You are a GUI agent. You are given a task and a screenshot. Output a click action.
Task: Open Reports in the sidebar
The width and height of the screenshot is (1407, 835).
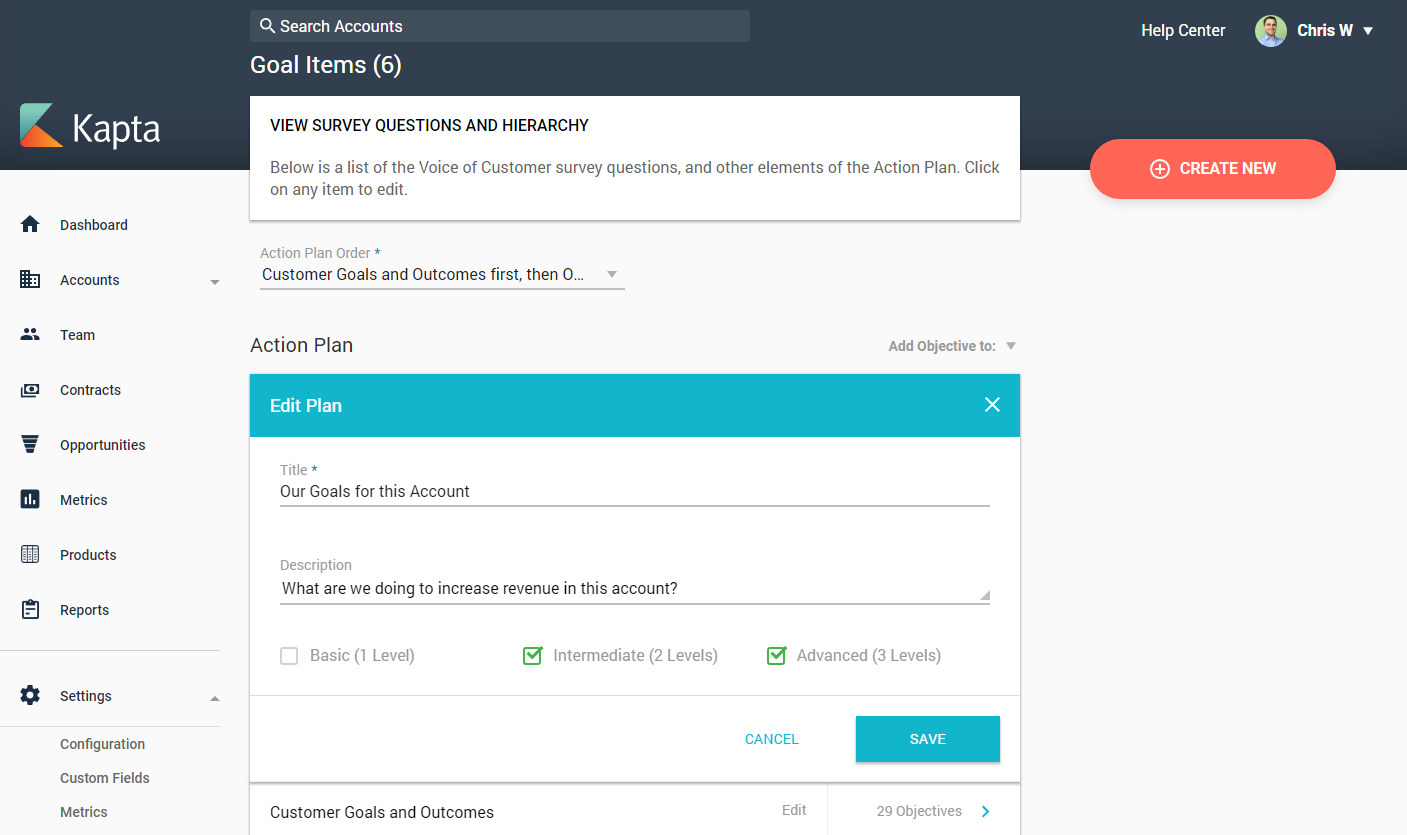click(84, 610)
